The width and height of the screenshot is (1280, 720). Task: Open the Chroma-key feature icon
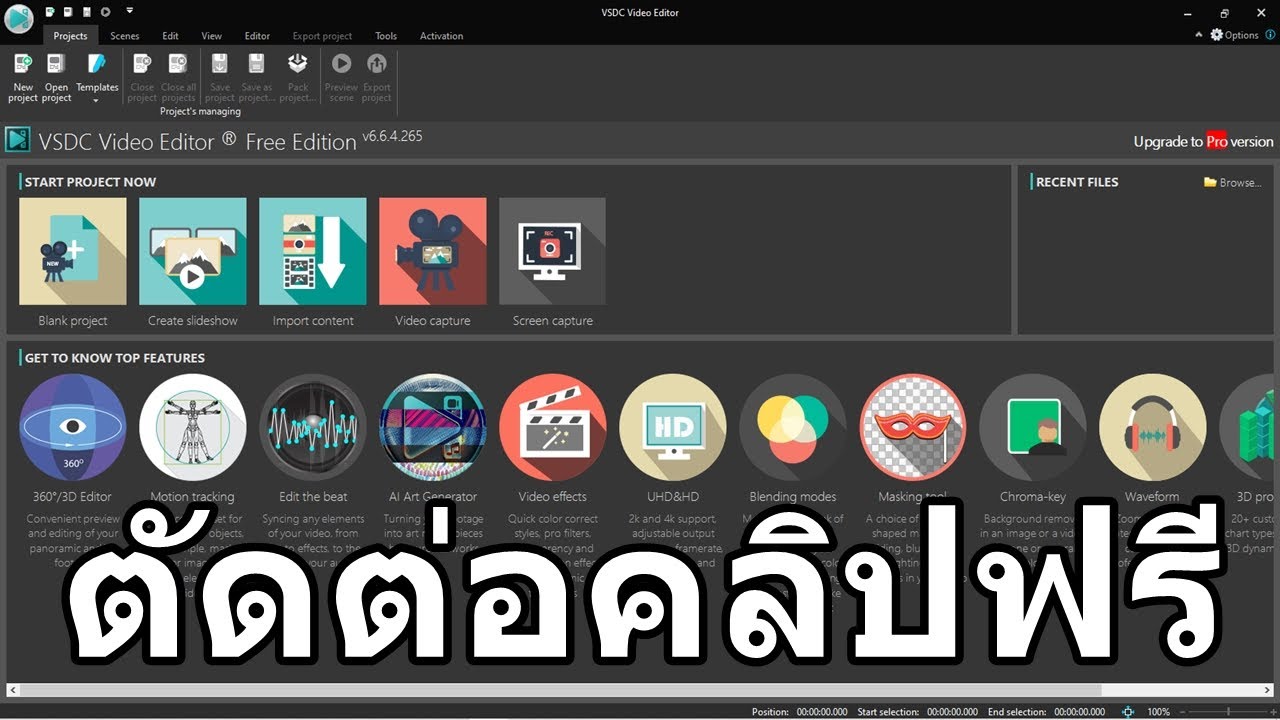[x=1033, y=427]
